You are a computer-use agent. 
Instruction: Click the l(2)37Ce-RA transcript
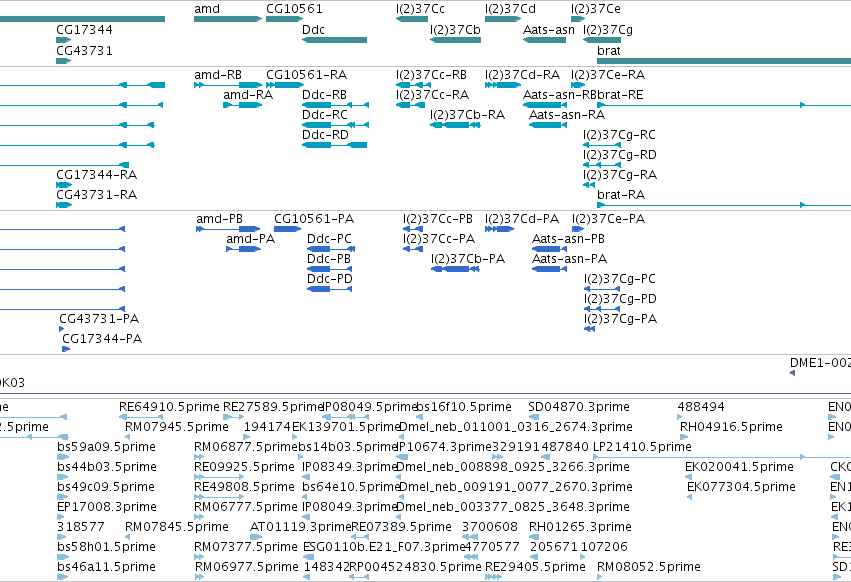578,85
